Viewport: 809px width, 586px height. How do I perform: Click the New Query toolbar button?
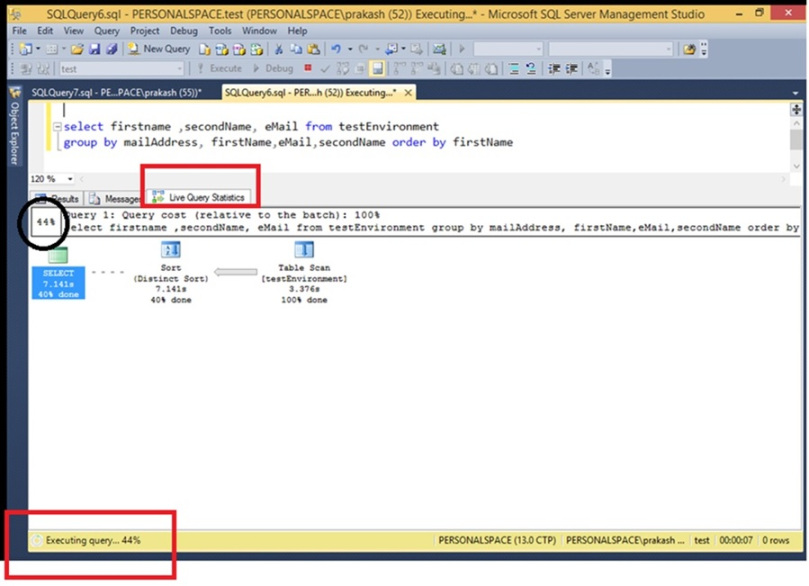[x=159, y=49]
